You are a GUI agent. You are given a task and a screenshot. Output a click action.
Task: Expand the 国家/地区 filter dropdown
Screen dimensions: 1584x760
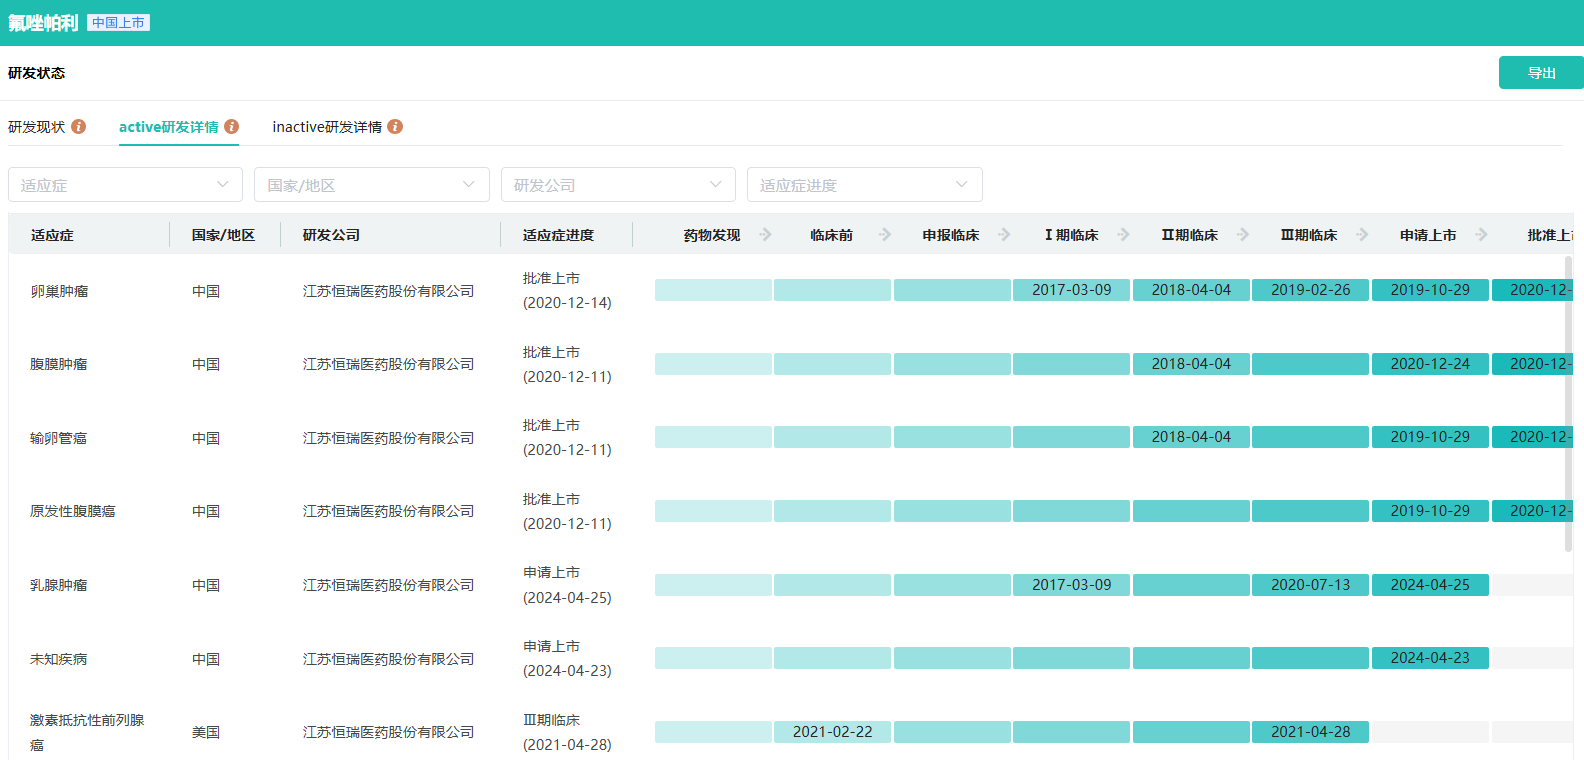(x=371, y=185)
